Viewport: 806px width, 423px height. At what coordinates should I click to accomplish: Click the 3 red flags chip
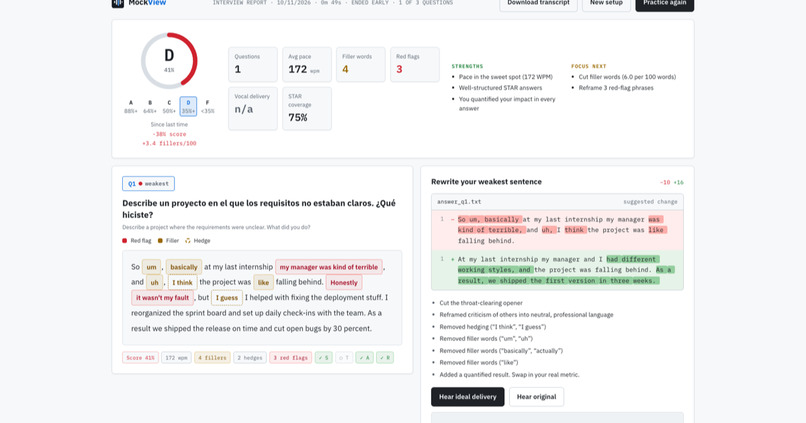[x=290, y=358]
